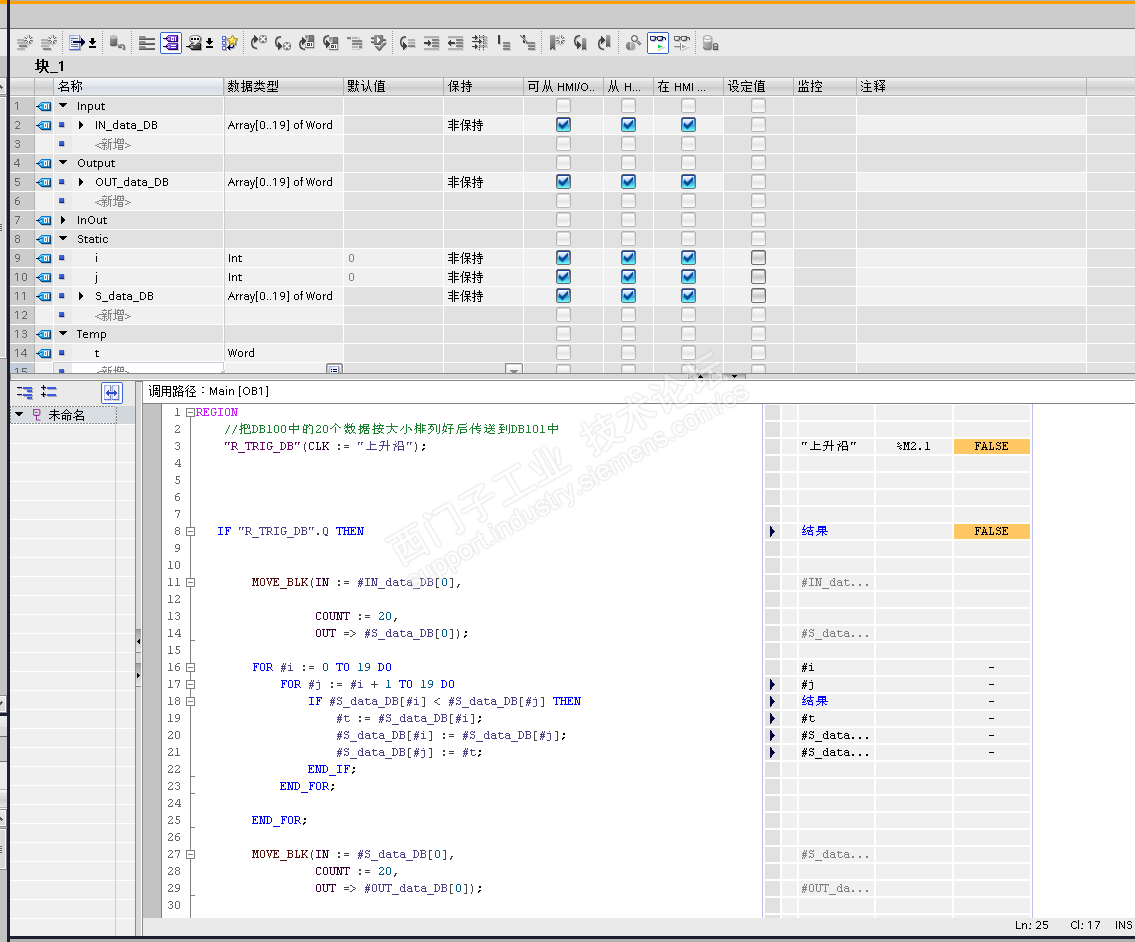Collapse the REGION code block at line 1
This screenshot has width=1135, height=942.
[190, 412]
